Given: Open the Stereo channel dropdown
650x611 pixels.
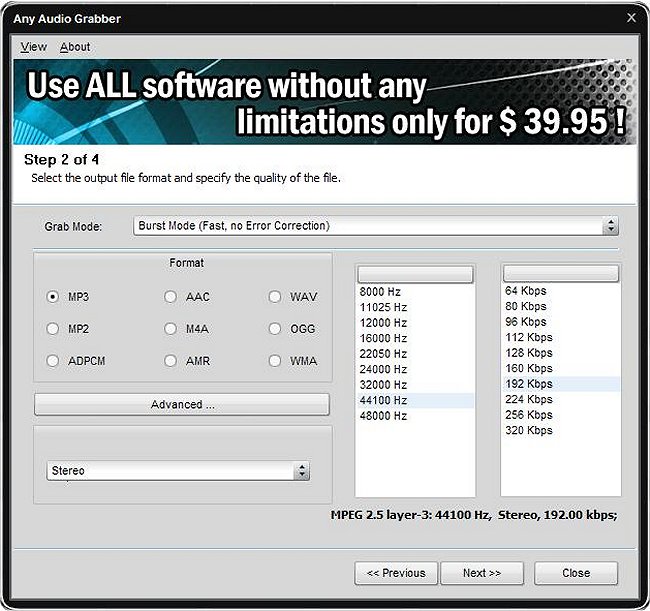Looking at the screenshot, I should click(178, 471).
